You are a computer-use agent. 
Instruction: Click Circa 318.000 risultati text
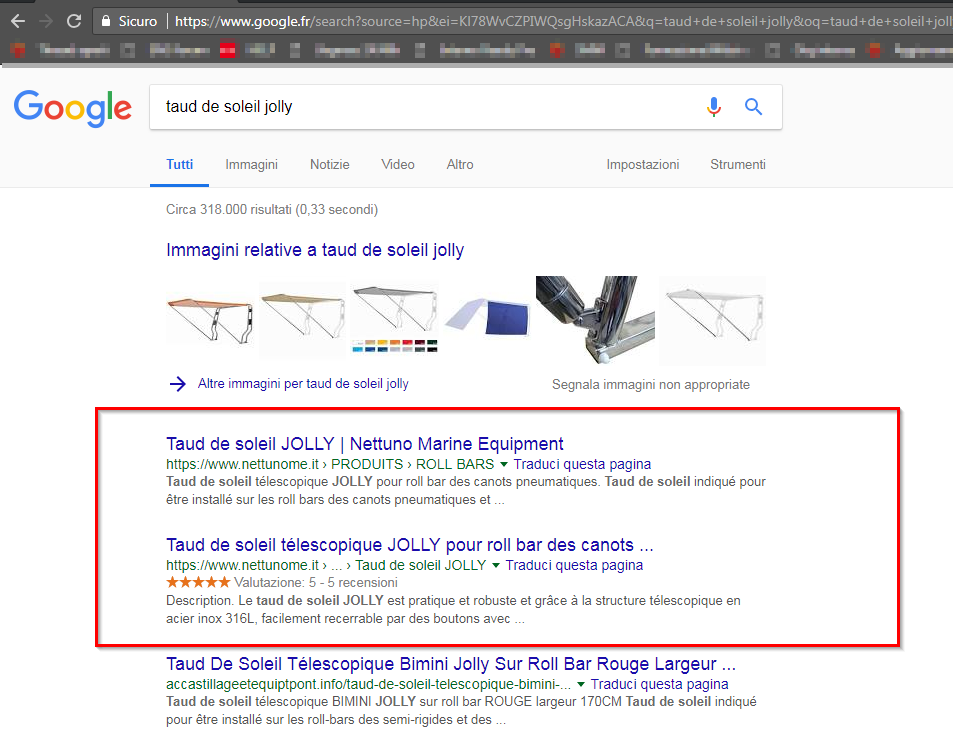point(272,210)
